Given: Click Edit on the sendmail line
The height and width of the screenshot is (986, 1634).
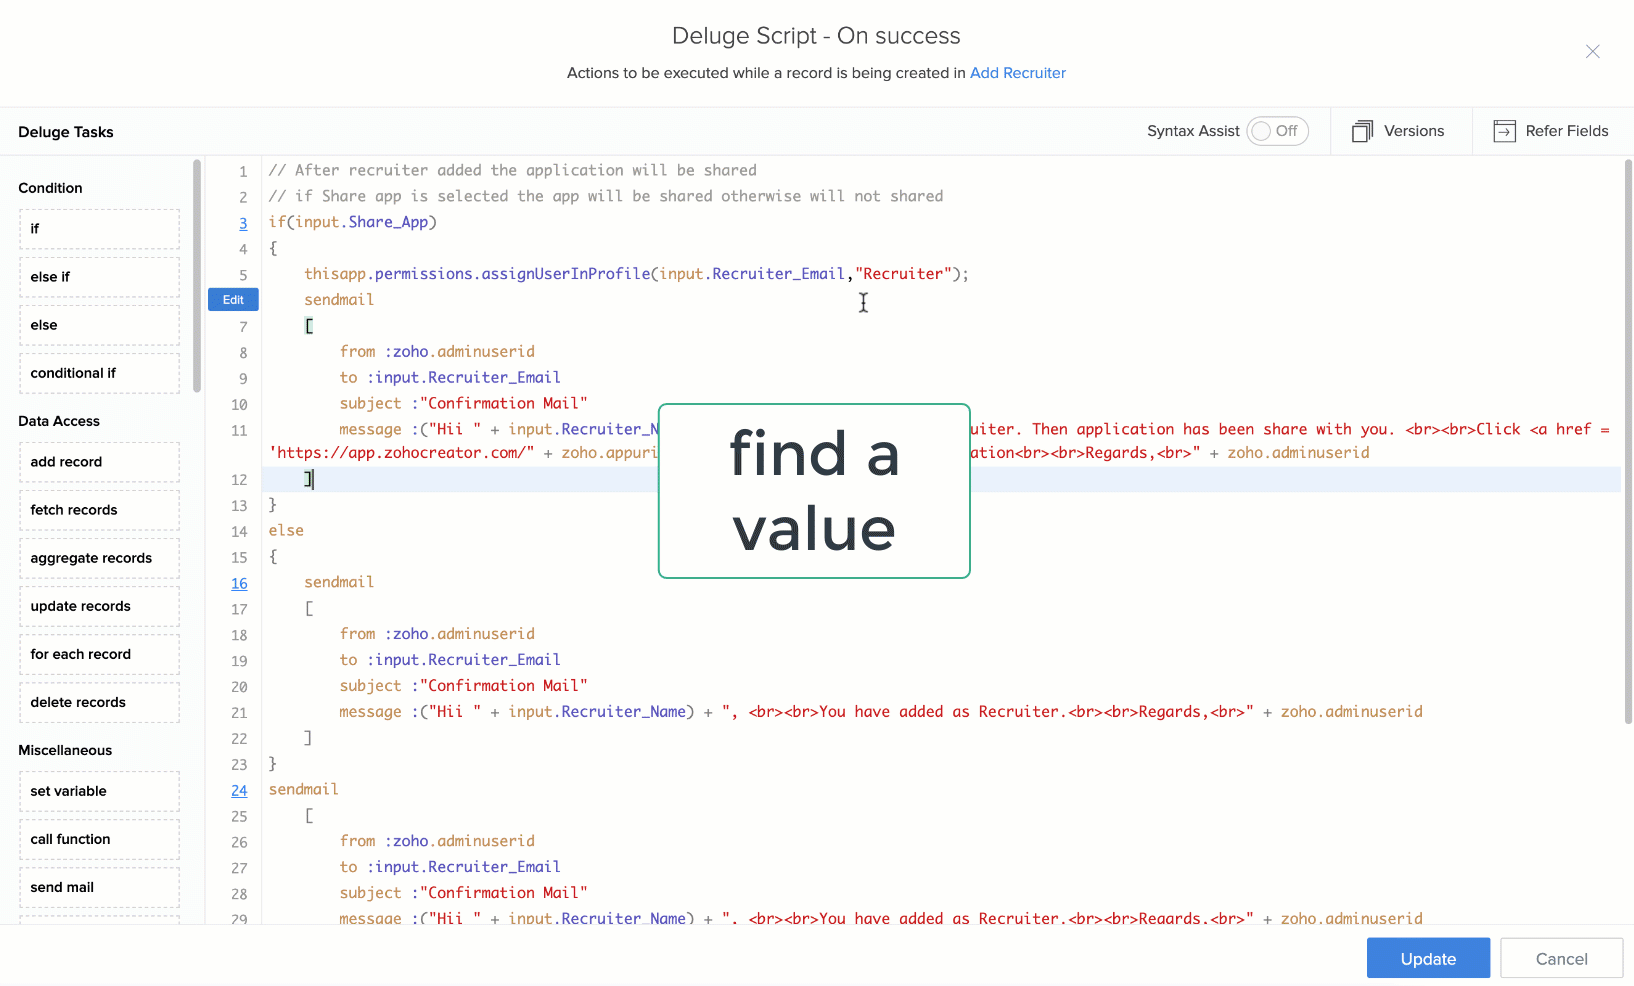Looking at the screenshot, I should point(233,299).
